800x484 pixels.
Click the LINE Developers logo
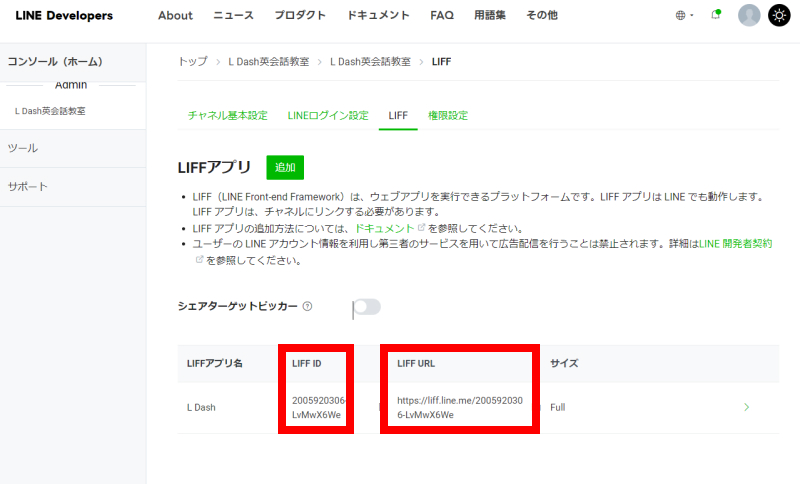tap(64, 15)
